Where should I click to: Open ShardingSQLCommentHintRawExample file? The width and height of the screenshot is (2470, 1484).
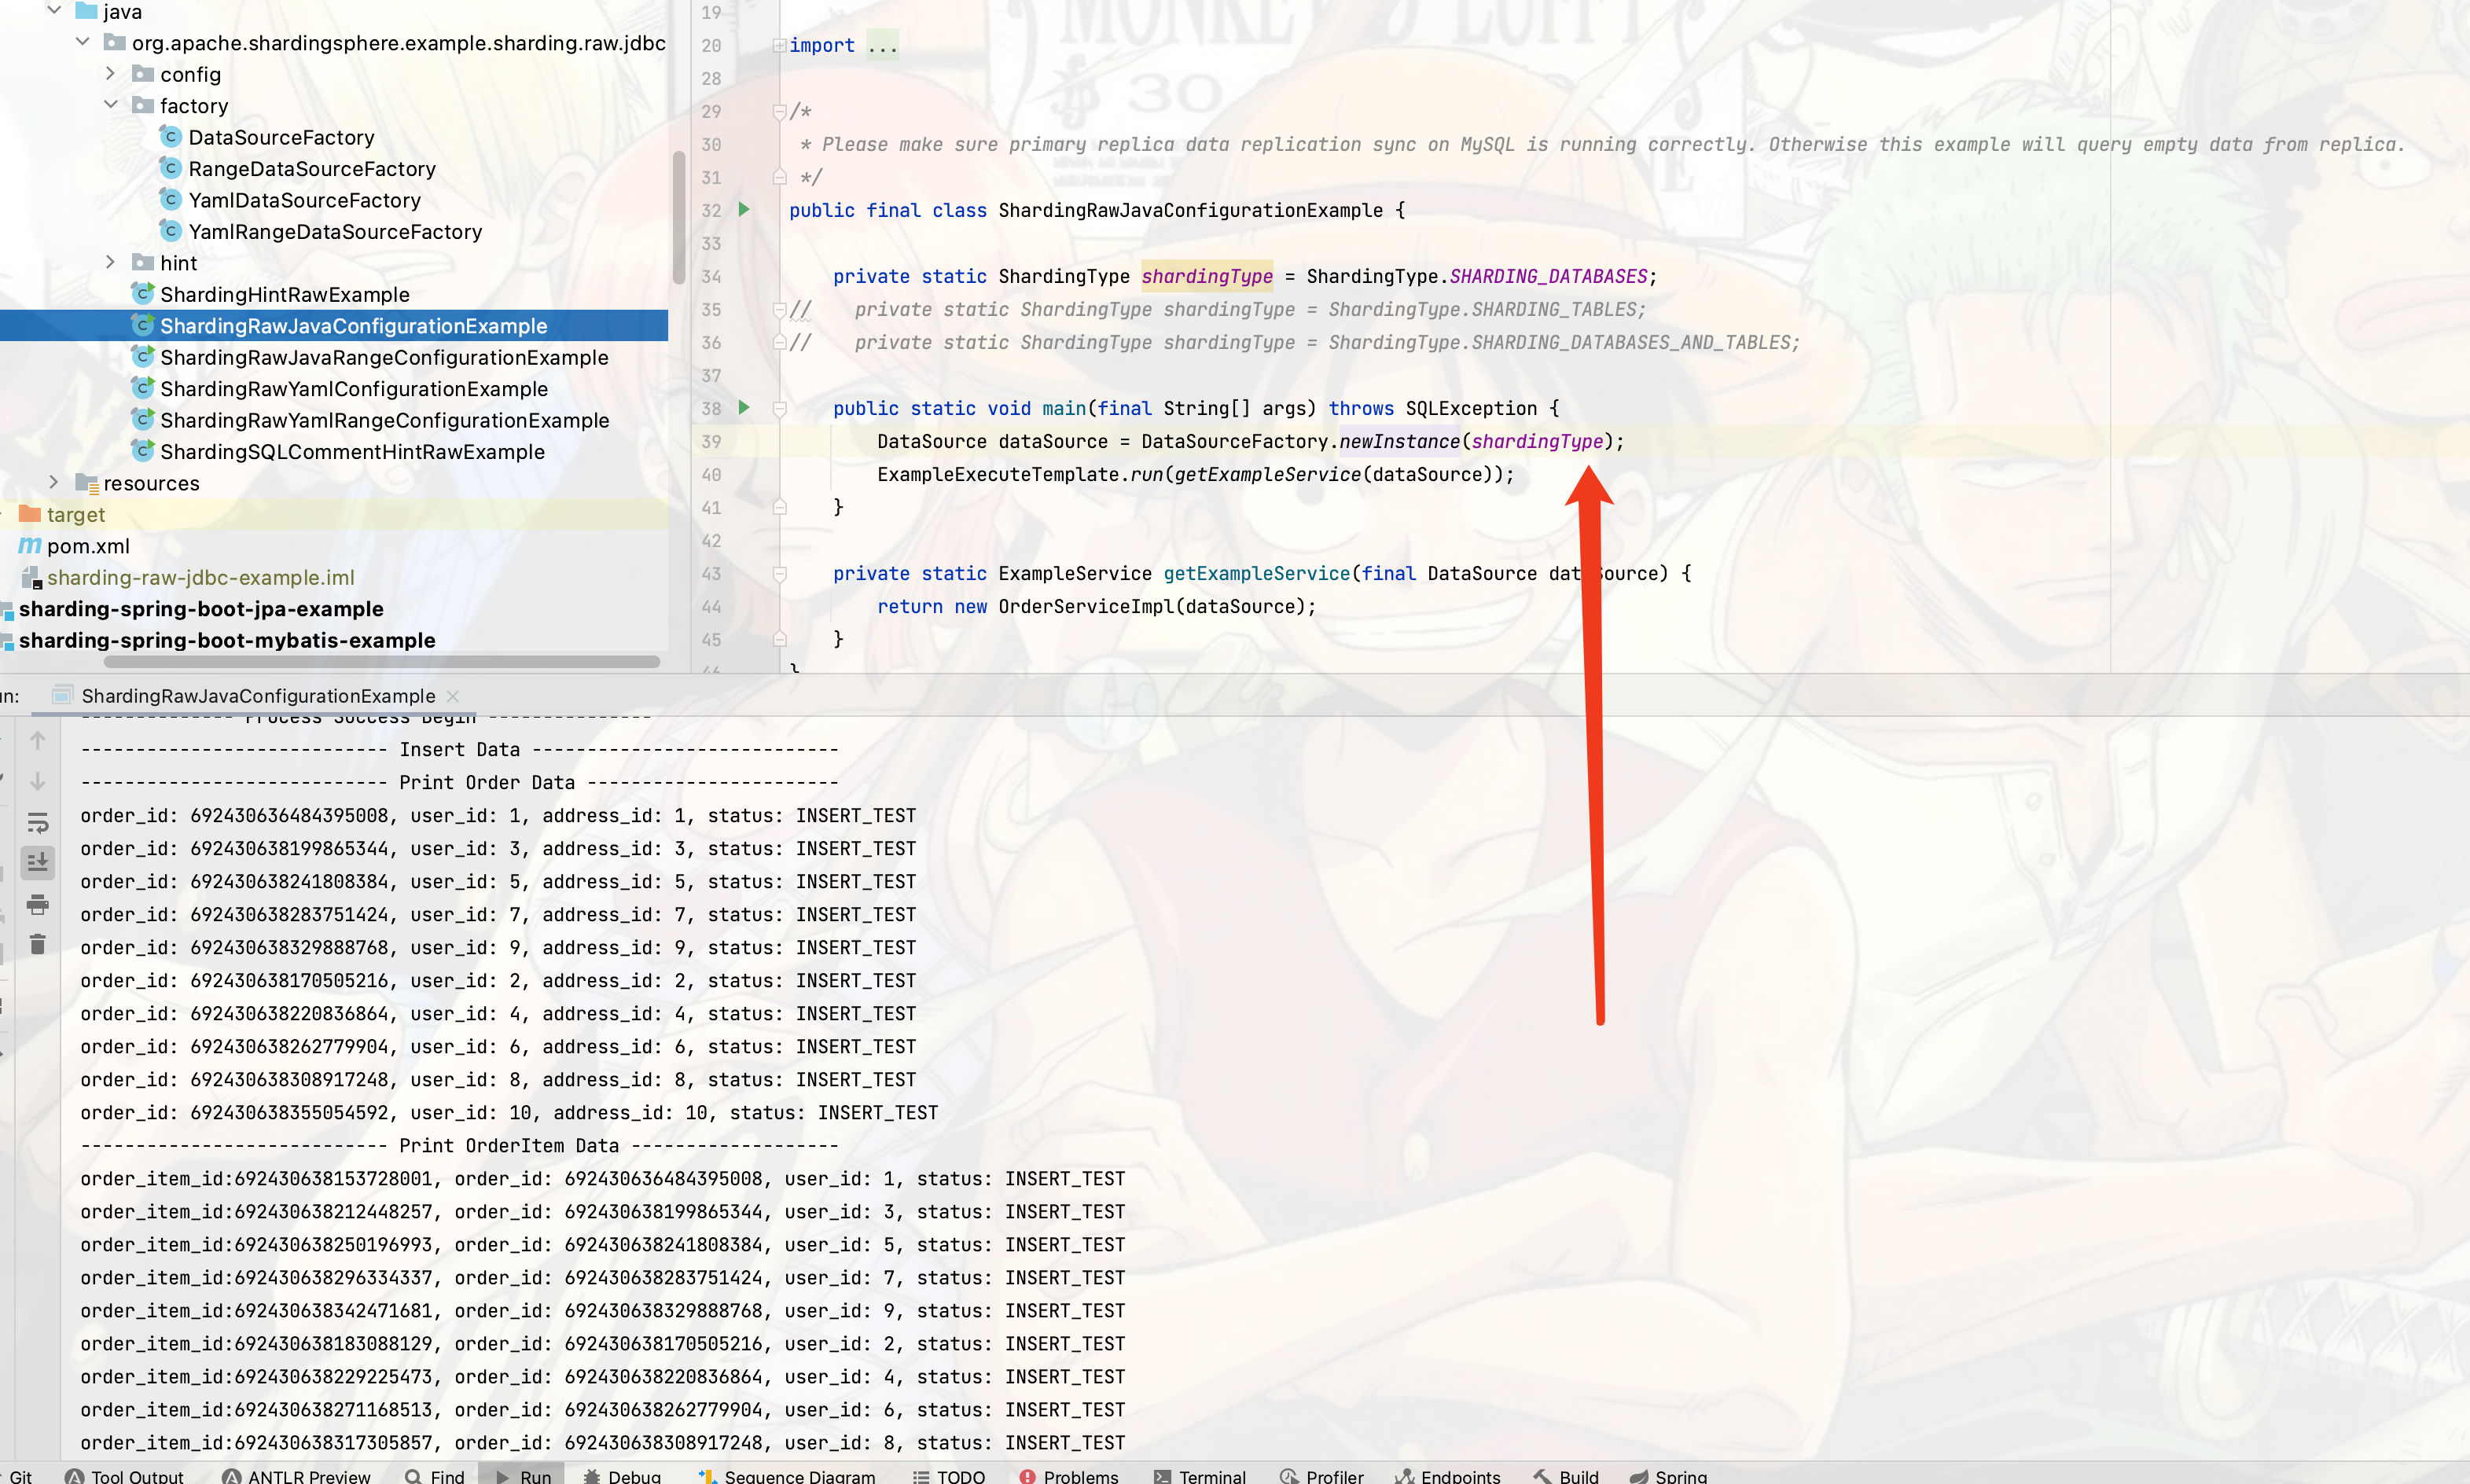352,452
